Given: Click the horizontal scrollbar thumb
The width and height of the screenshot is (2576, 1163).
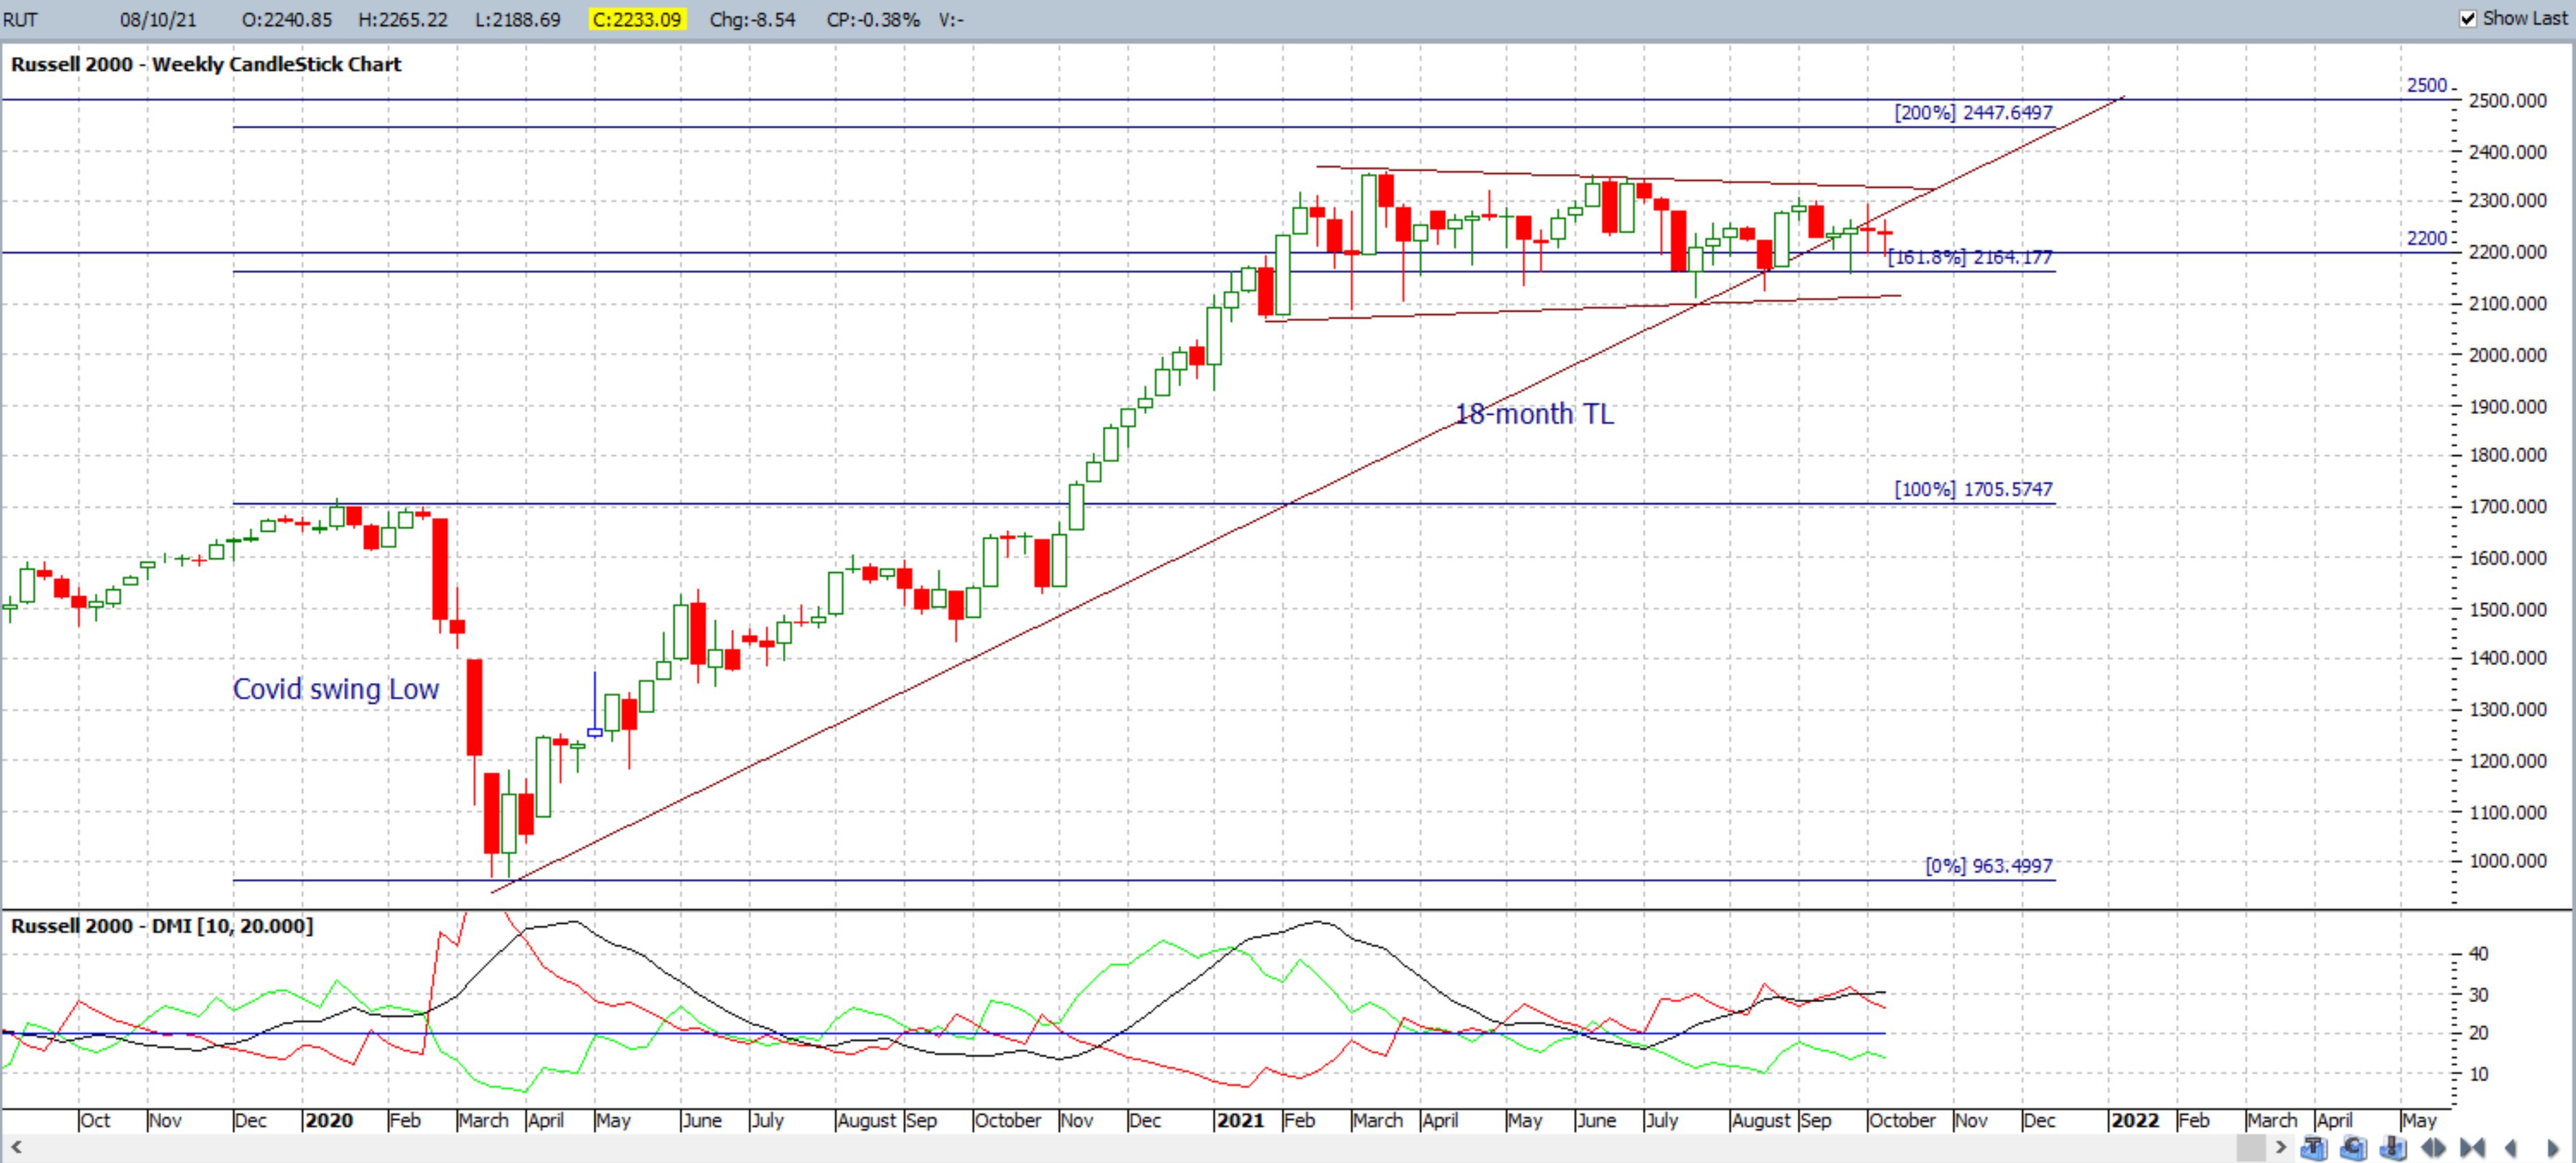Looking at the screenshot, I should point(2252,1147).
